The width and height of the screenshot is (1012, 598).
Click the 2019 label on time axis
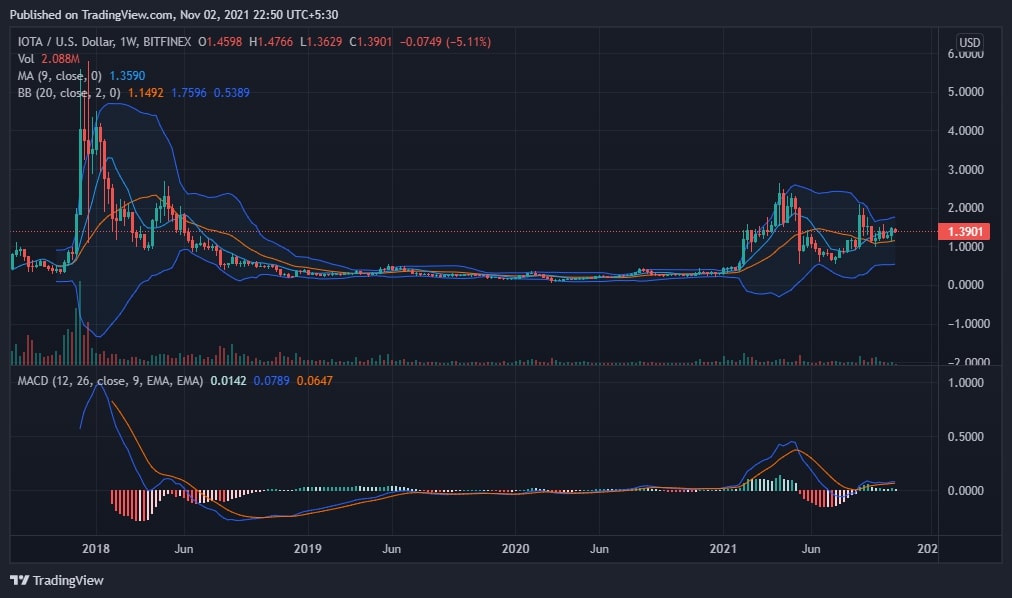point(307,549)
